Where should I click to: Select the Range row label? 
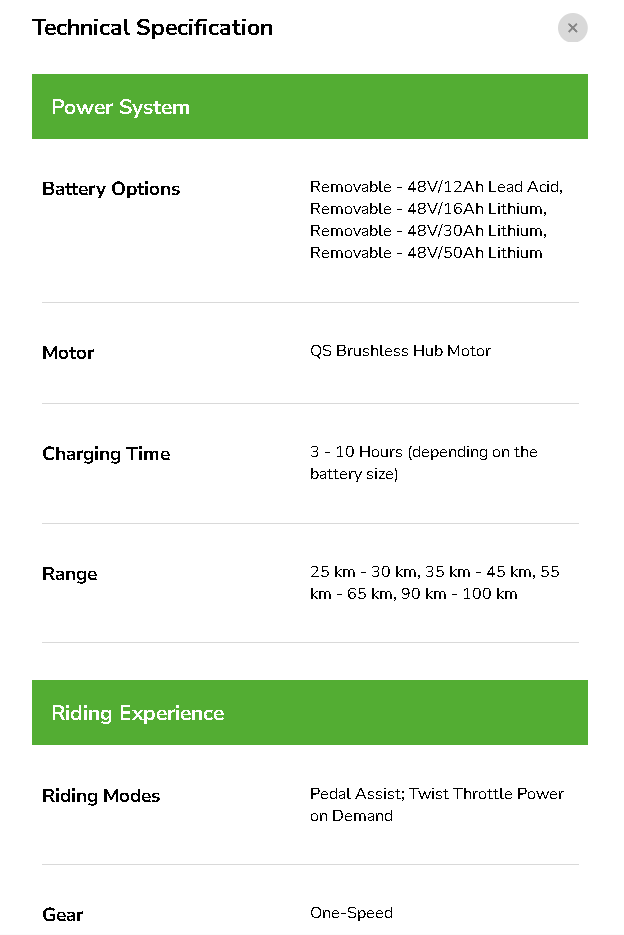tap(70, 574)
